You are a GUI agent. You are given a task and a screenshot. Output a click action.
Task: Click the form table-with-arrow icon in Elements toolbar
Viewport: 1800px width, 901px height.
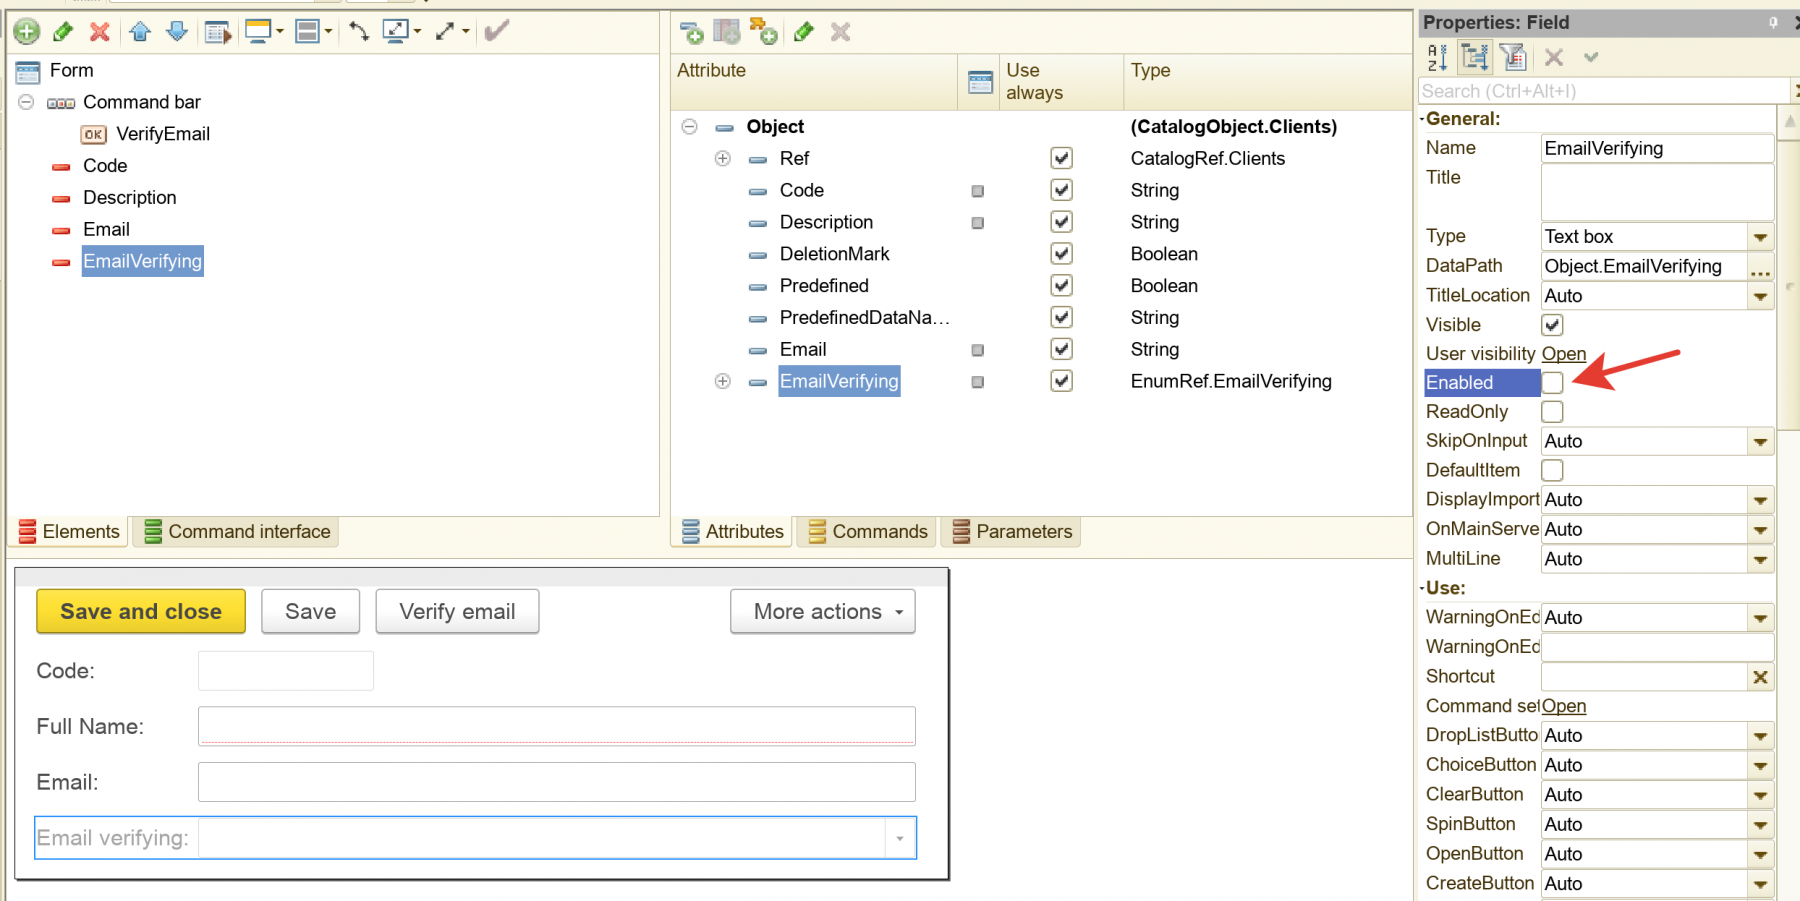(x=217, y=32)
